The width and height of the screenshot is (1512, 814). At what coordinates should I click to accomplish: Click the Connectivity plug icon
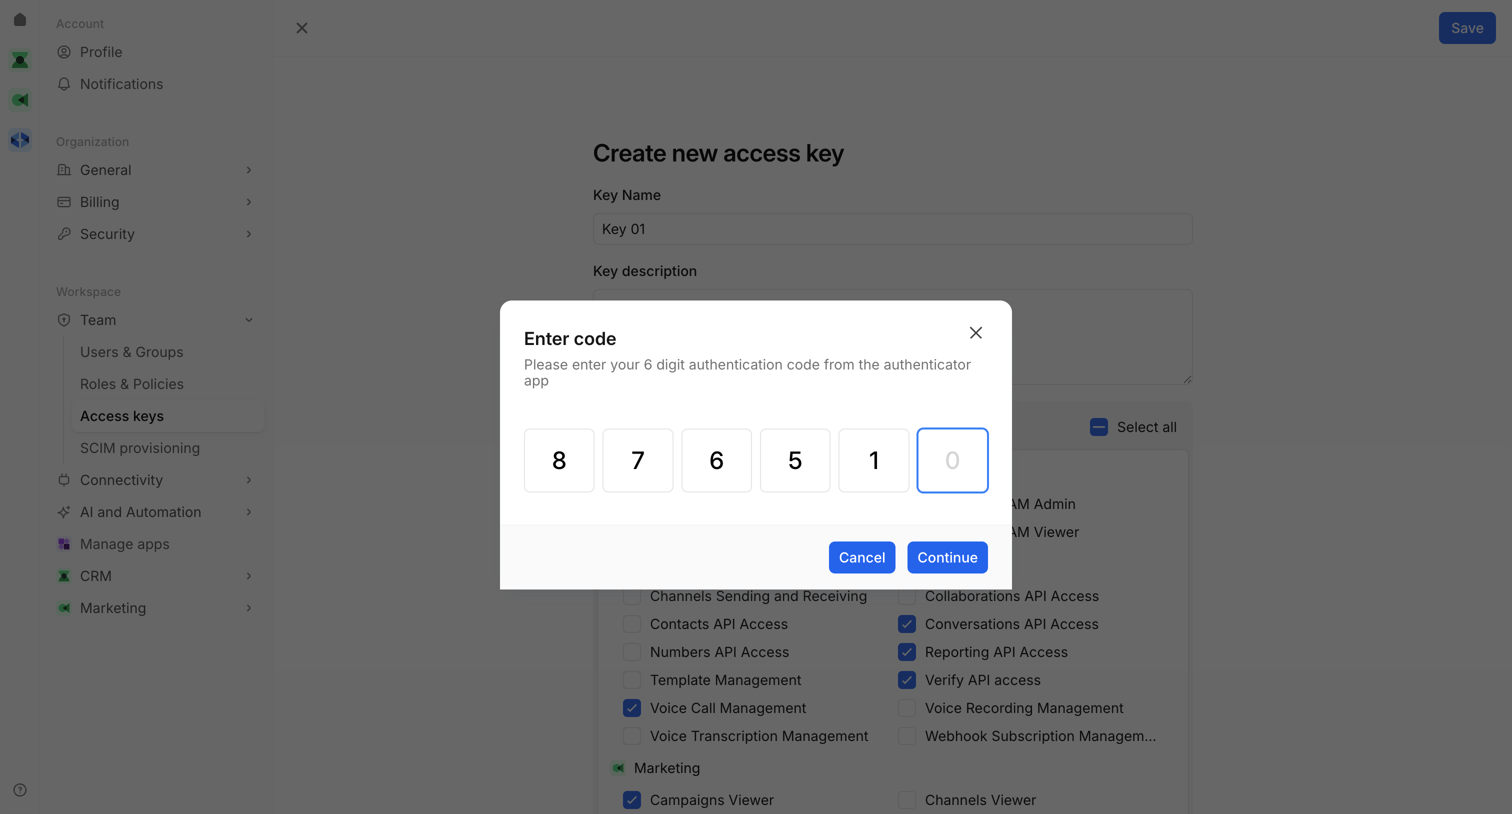pyautogui.click(x=64, y=480)
